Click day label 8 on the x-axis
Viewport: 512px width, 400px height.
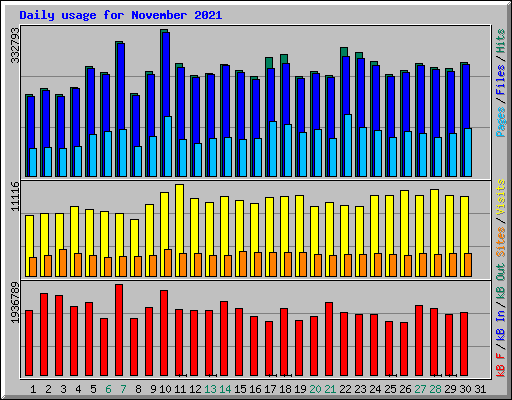pos(138,389)
